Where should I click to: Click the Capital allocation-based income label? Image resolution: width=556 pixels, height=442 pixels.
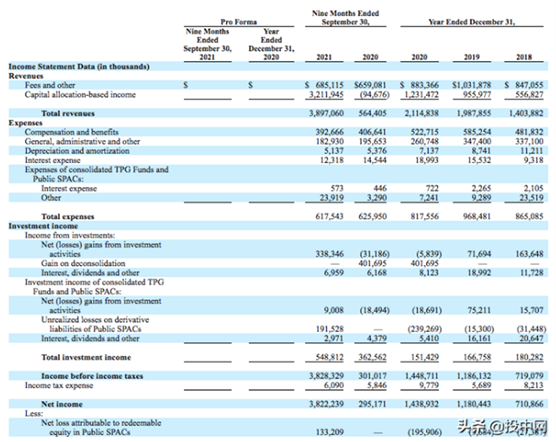point(80,95)
